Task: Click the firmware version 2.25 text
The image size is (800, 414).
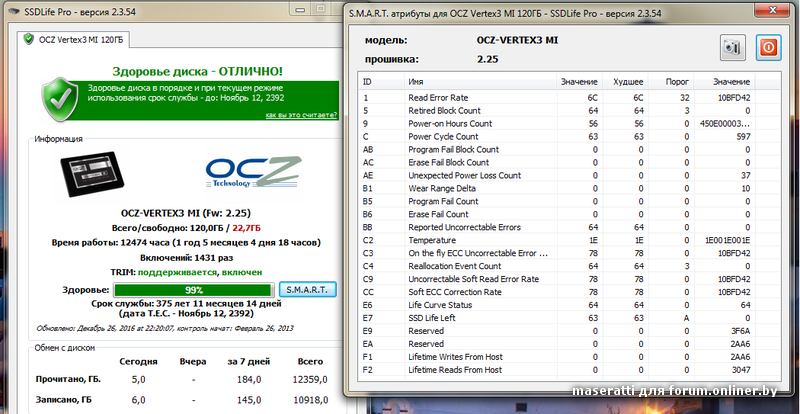Action: pyautogui.click(x=488, y=59)
